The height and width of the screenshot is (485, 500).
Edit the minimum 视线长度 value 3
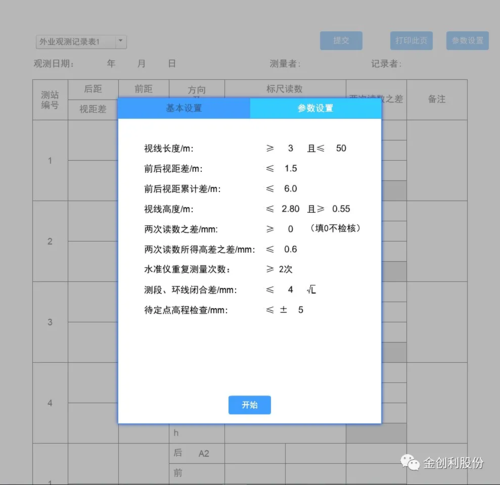(x=290, y=148)
